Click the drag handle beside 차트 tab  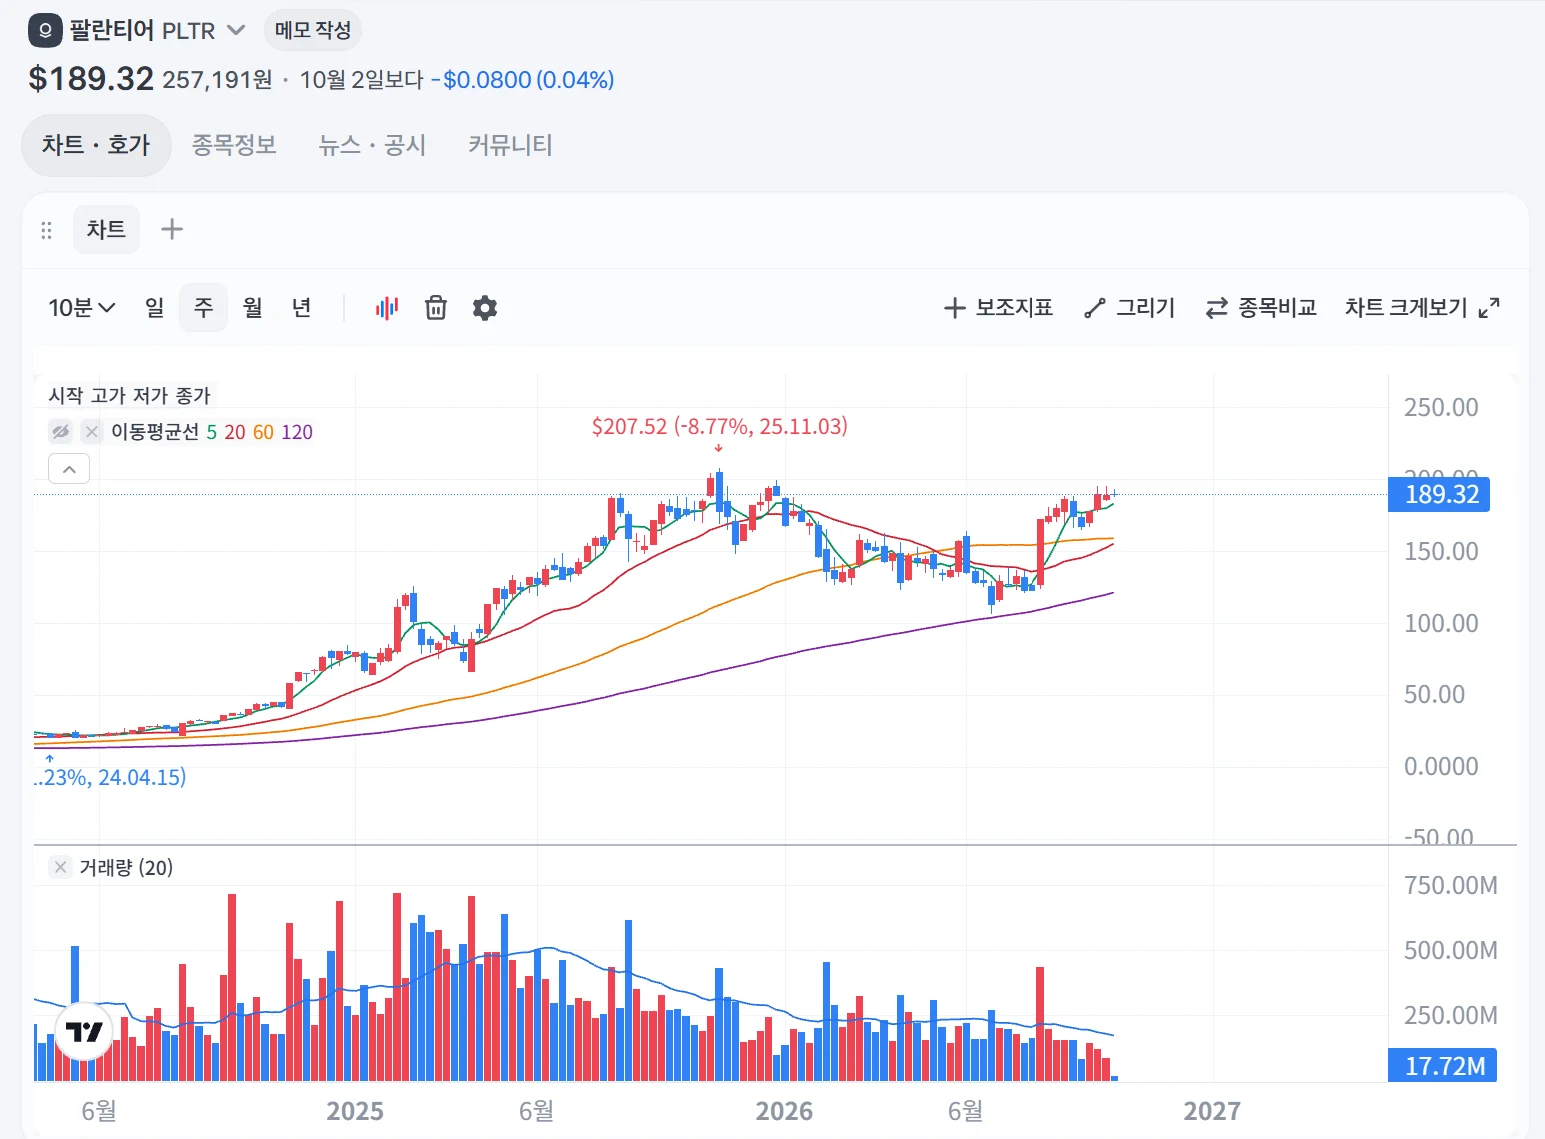[x=46, y=230]
